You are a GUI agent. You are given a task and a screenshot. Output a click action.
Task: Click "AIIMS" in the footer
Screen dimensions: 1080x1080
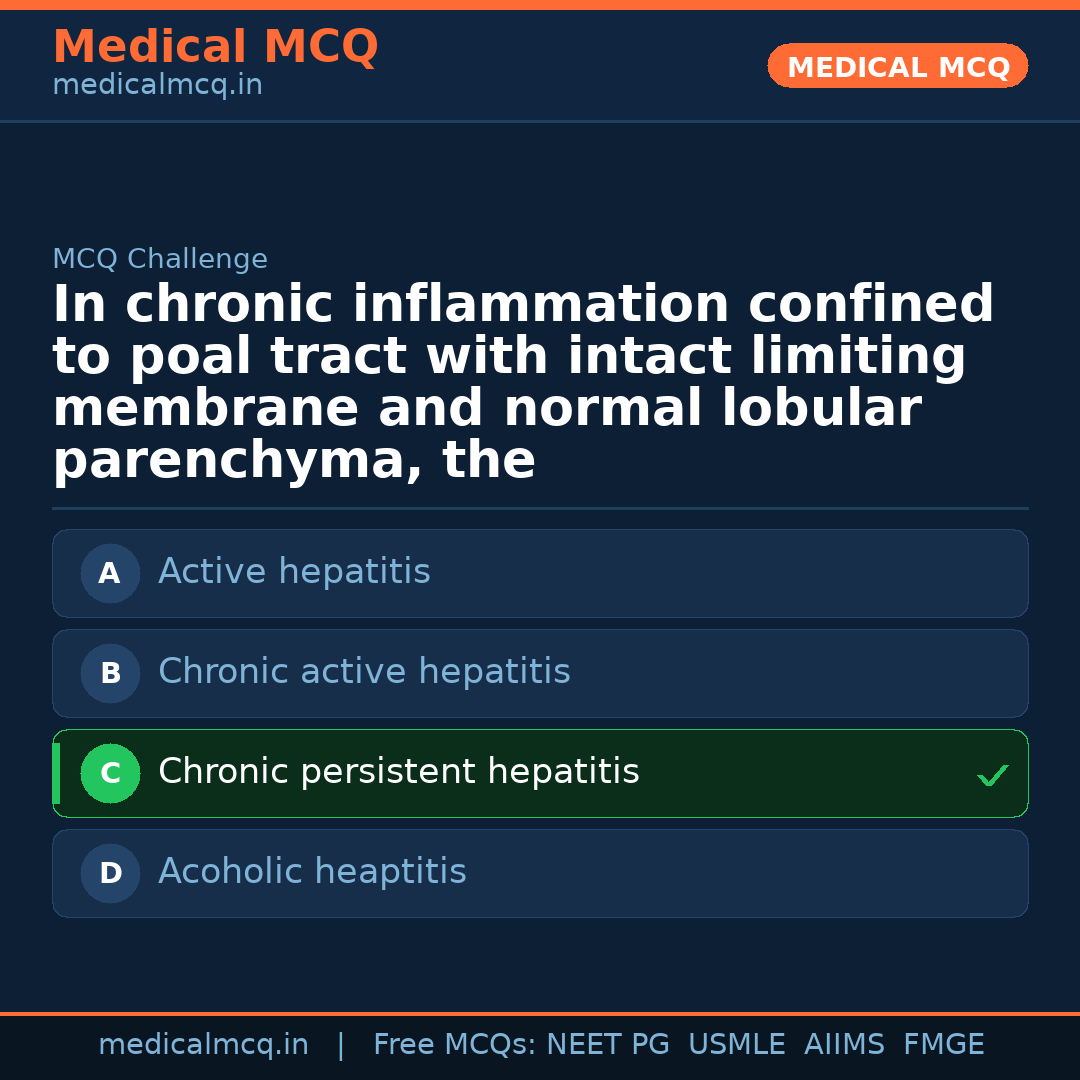(x=844, y=1045)
